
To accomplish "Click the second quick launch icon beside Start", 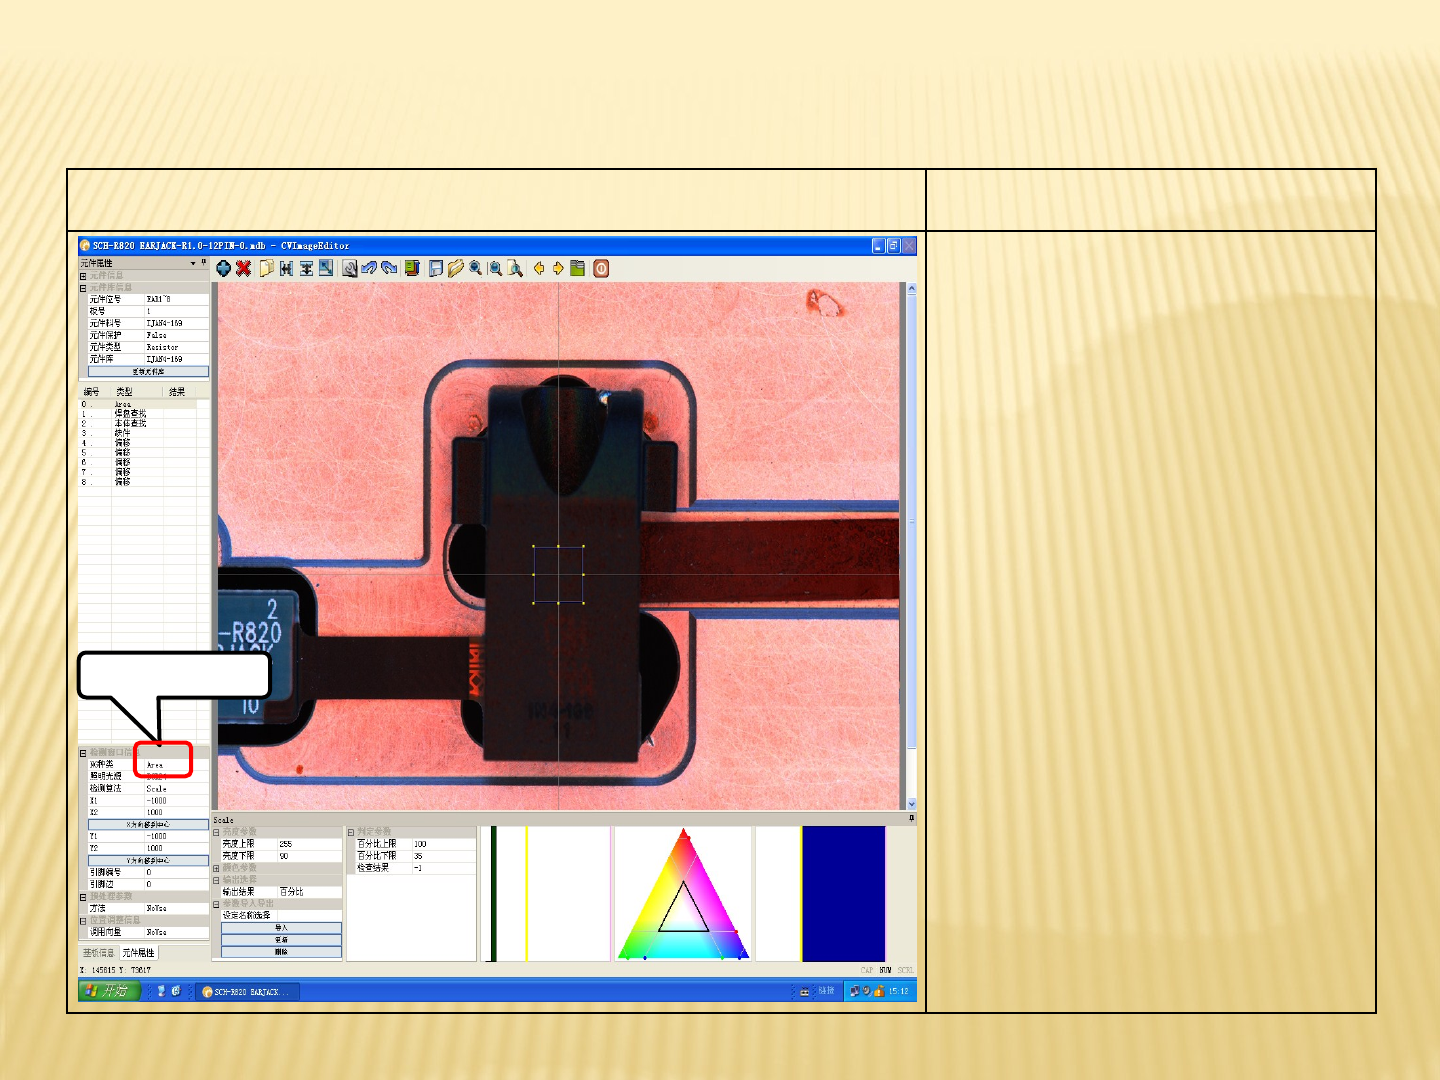I will pyautogui.click(x=176, y=991).
